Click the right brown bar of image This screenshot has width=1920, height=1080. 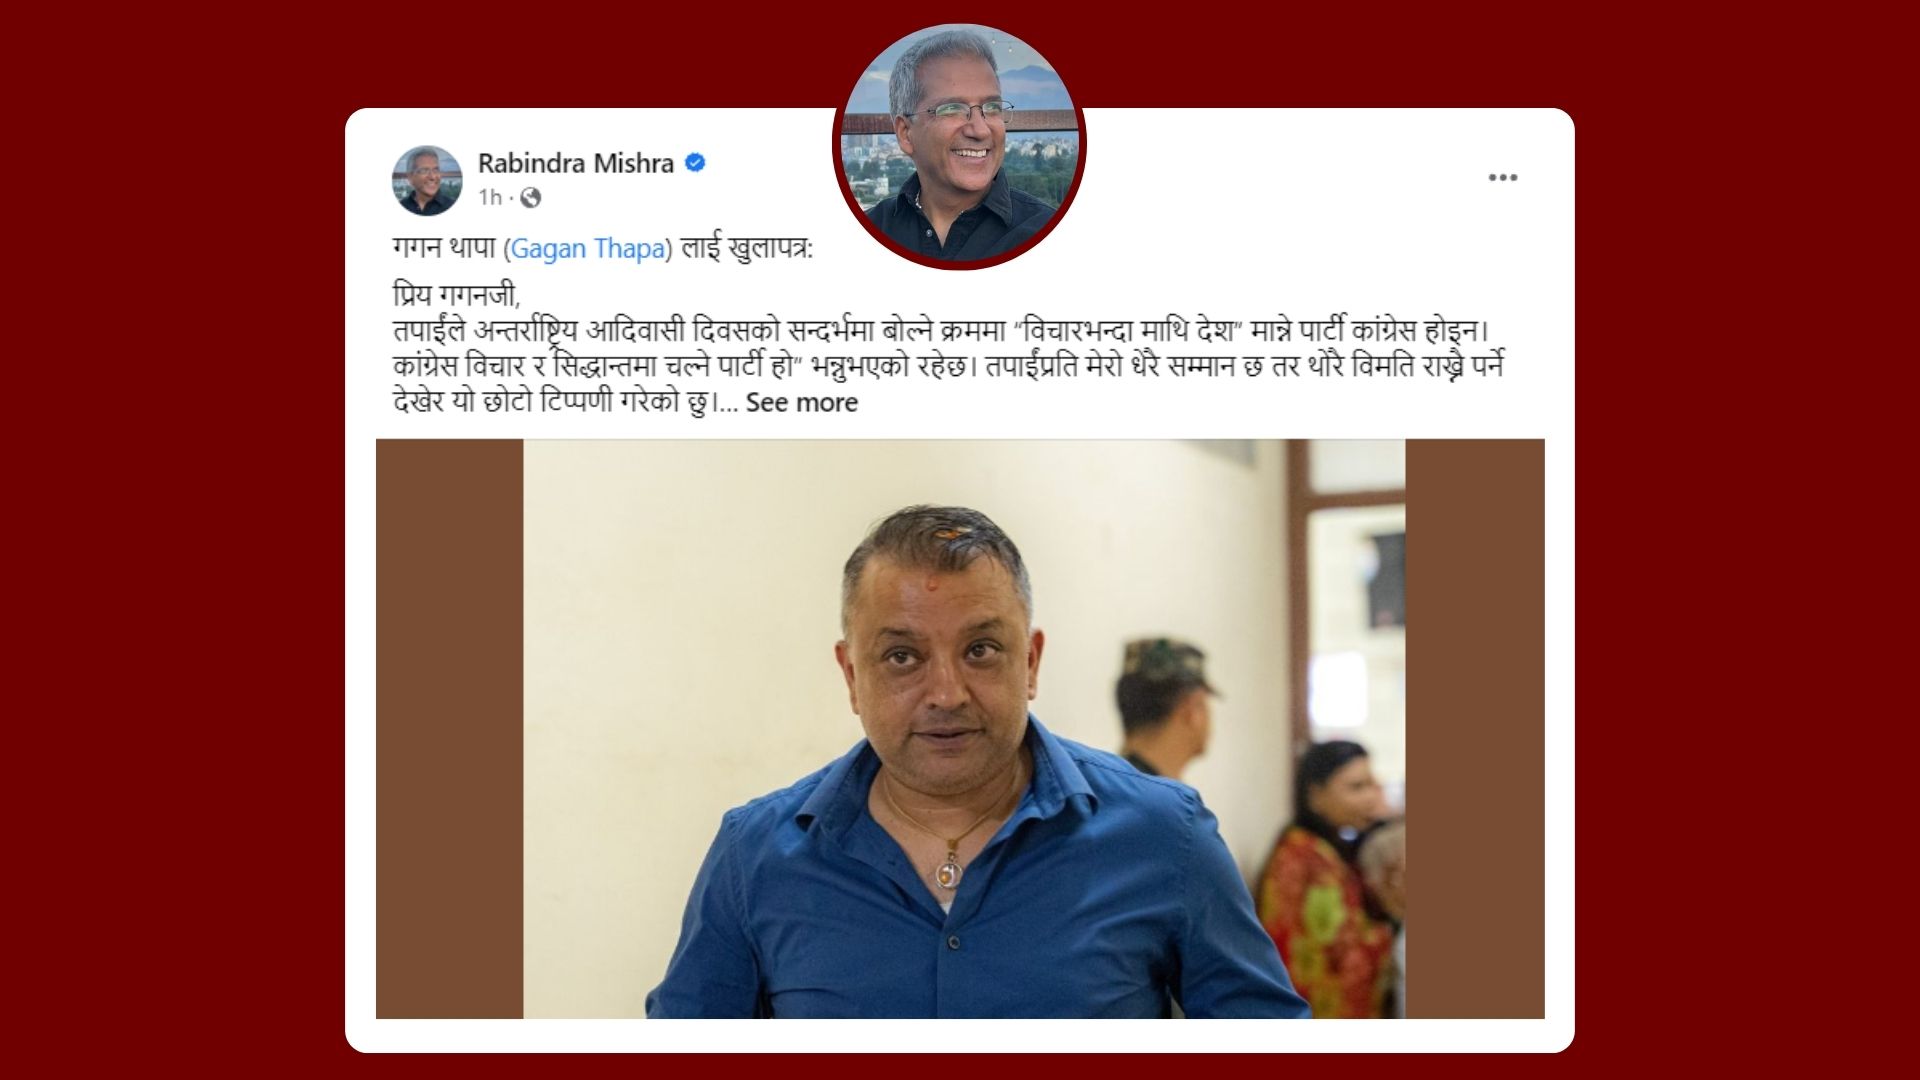1475,729
